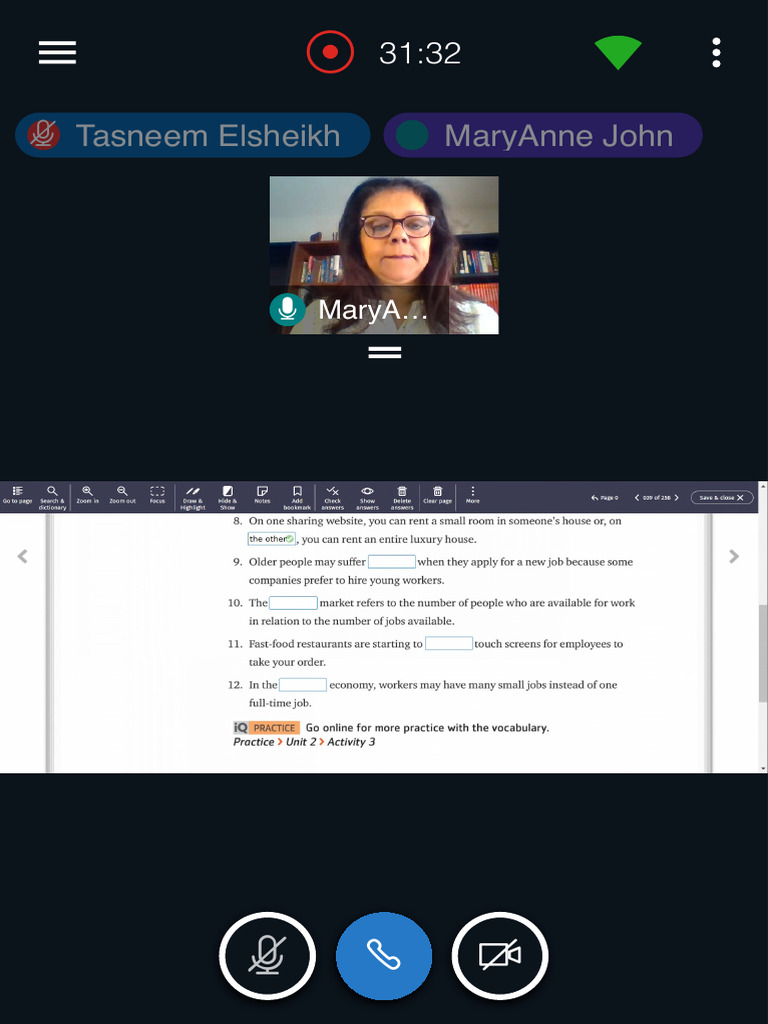
Task: Click the back to Page 0 arrow
Action: [x=604, y=498]
